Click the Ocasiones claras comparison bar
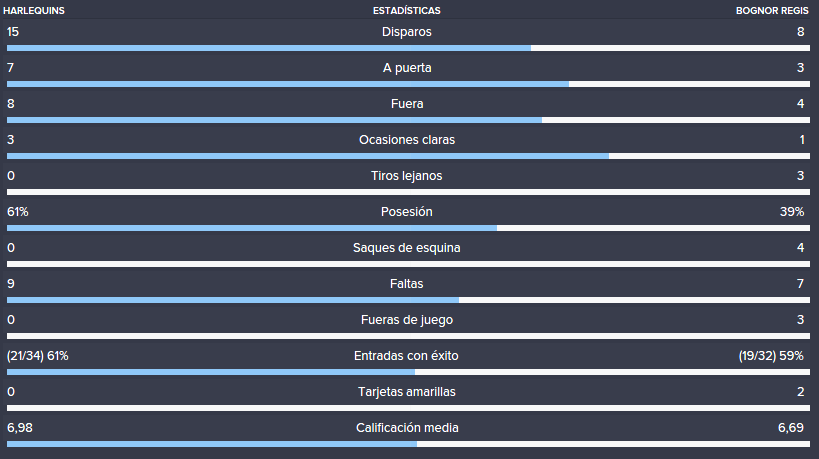This screenshot has width=819, height=459. coord(408,156)
